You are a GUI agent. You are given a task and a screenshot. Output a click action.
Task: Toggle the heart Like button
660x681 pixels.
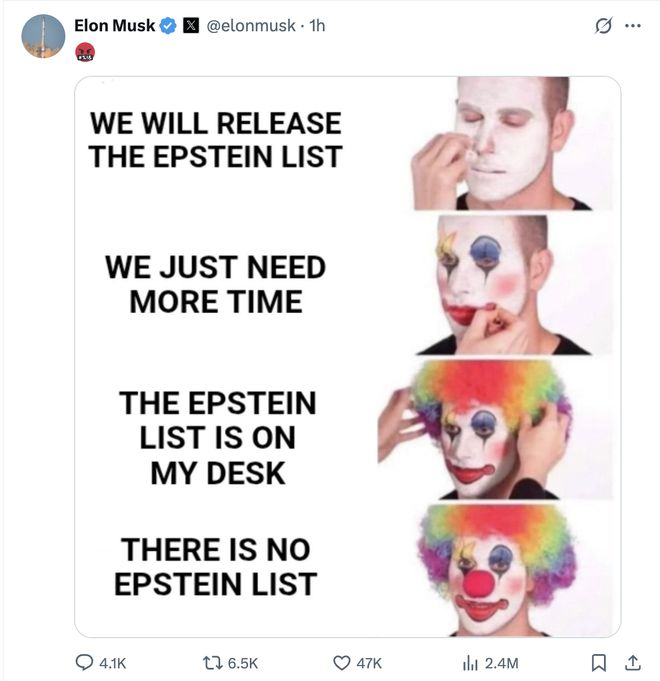(343, 661)
